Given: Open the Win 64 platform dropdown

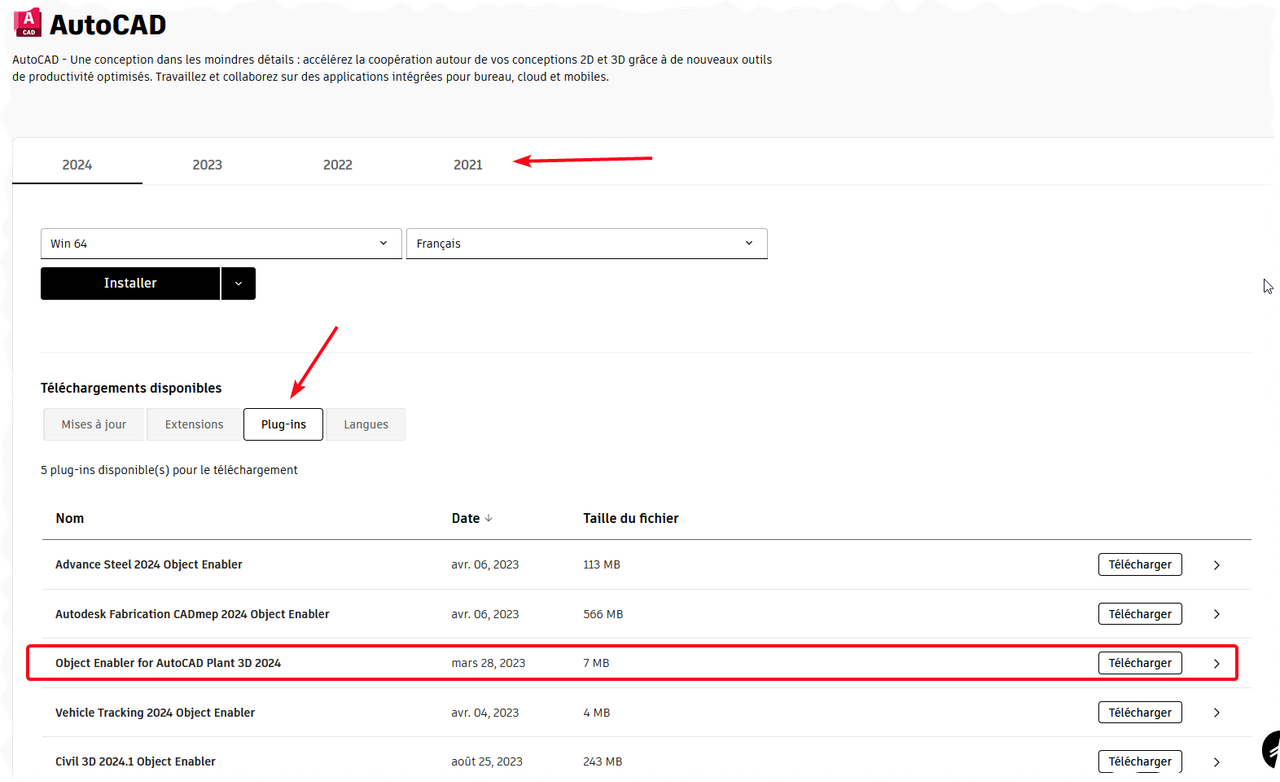Looking at the screenshot, I should pyautogui.click(x=220, y=243).
